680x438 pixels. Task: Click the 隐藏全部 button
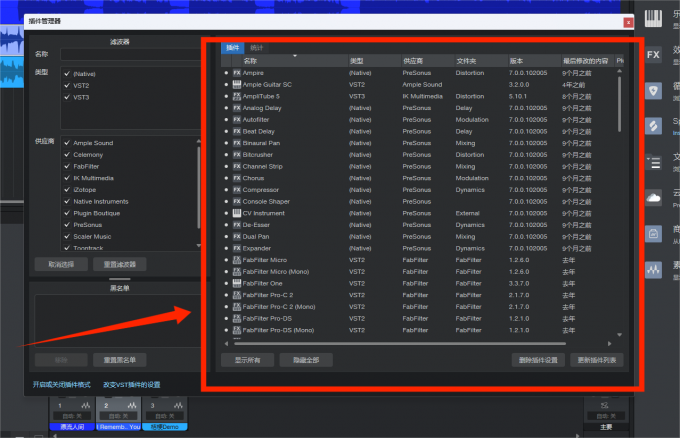click(306, 360)
